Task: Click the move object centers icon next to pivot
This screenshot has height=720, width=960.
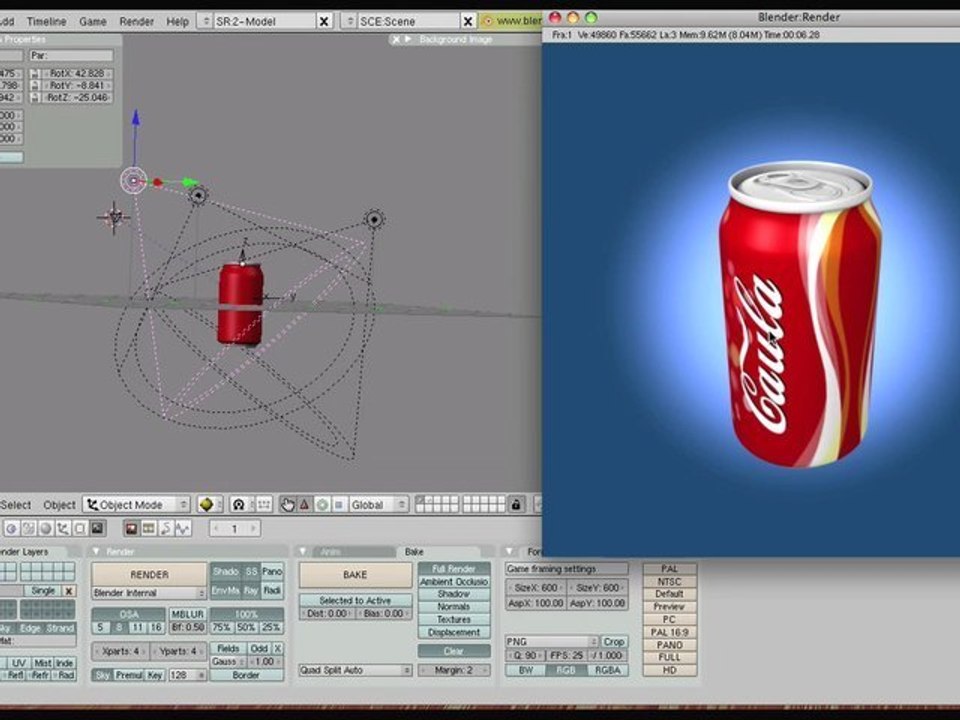Action: coord(264,504)
